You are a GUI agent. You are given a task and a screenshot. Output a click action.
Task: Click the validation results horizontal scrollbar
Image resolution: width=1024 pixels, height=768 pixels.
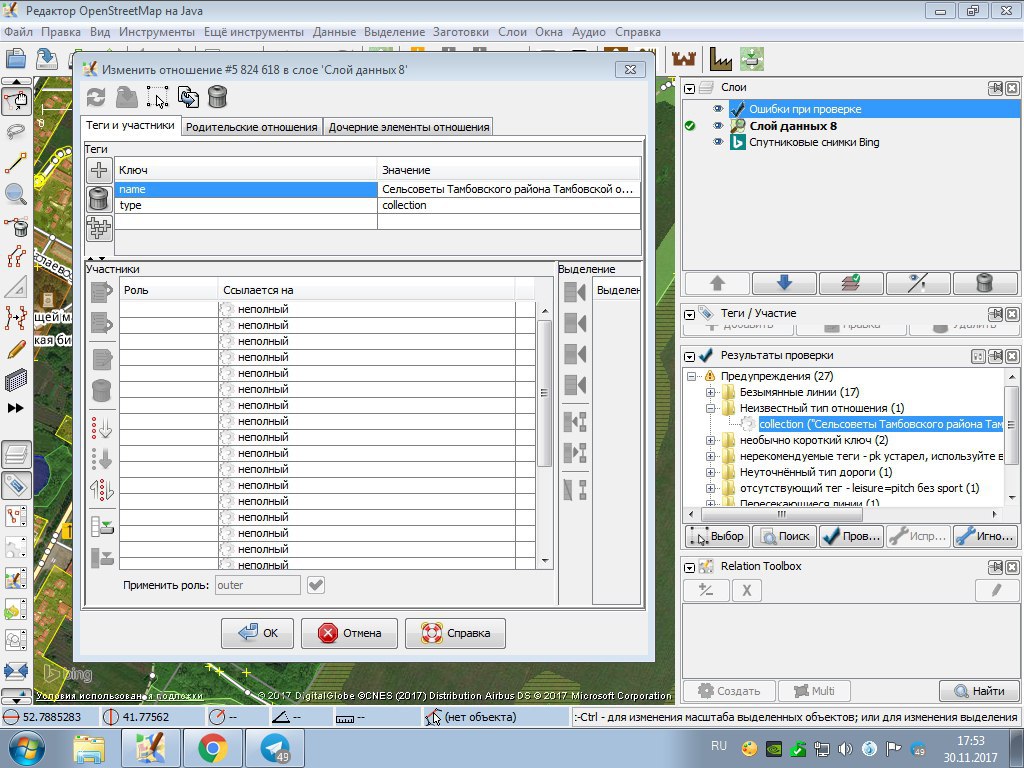coord(782,515)
